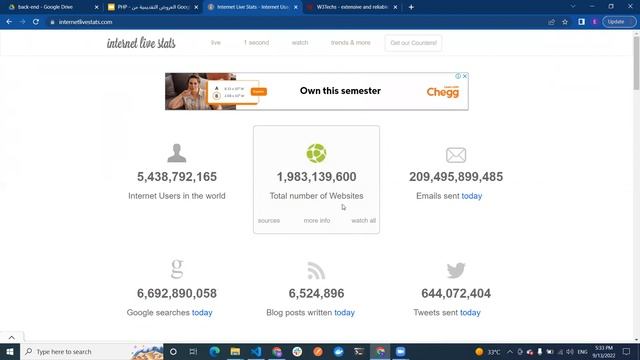
Task: Open the tab search dropdown arrow
Action: [573, 7]
